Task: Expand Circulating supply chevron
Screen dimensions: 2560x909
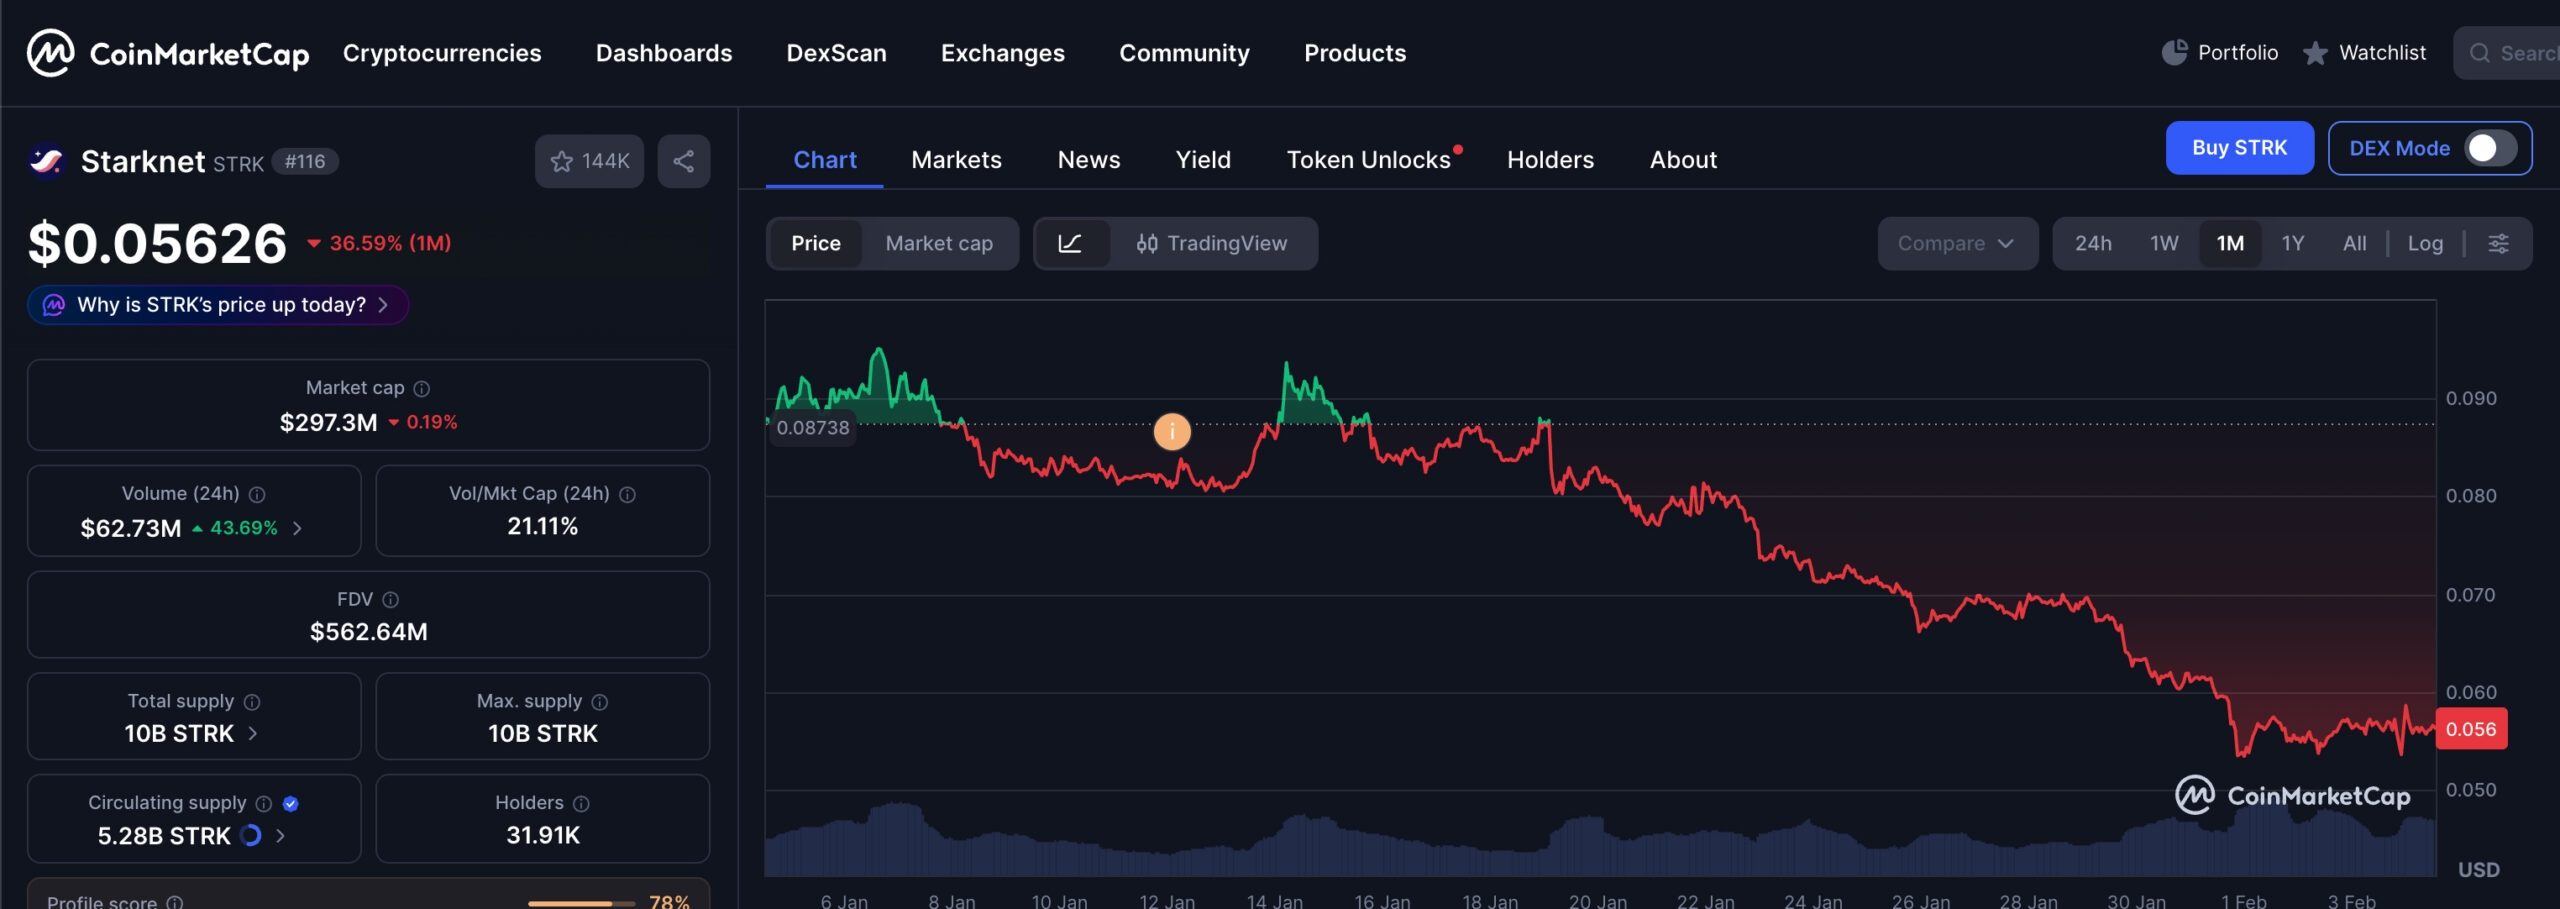Action: [280, 835]
